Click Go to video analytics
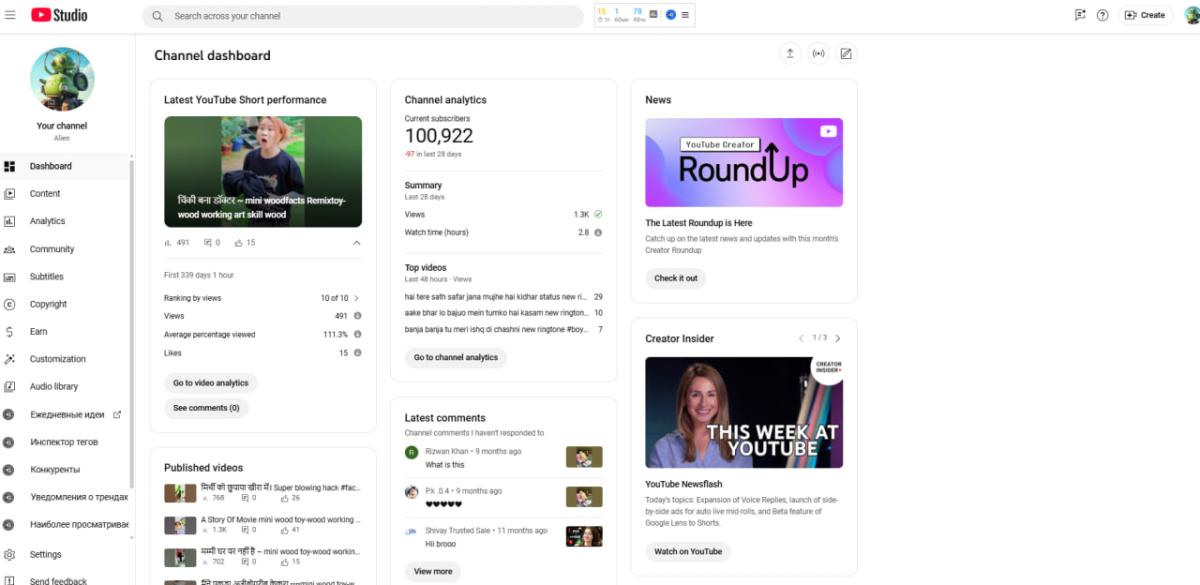 click(x=211, y=383)
